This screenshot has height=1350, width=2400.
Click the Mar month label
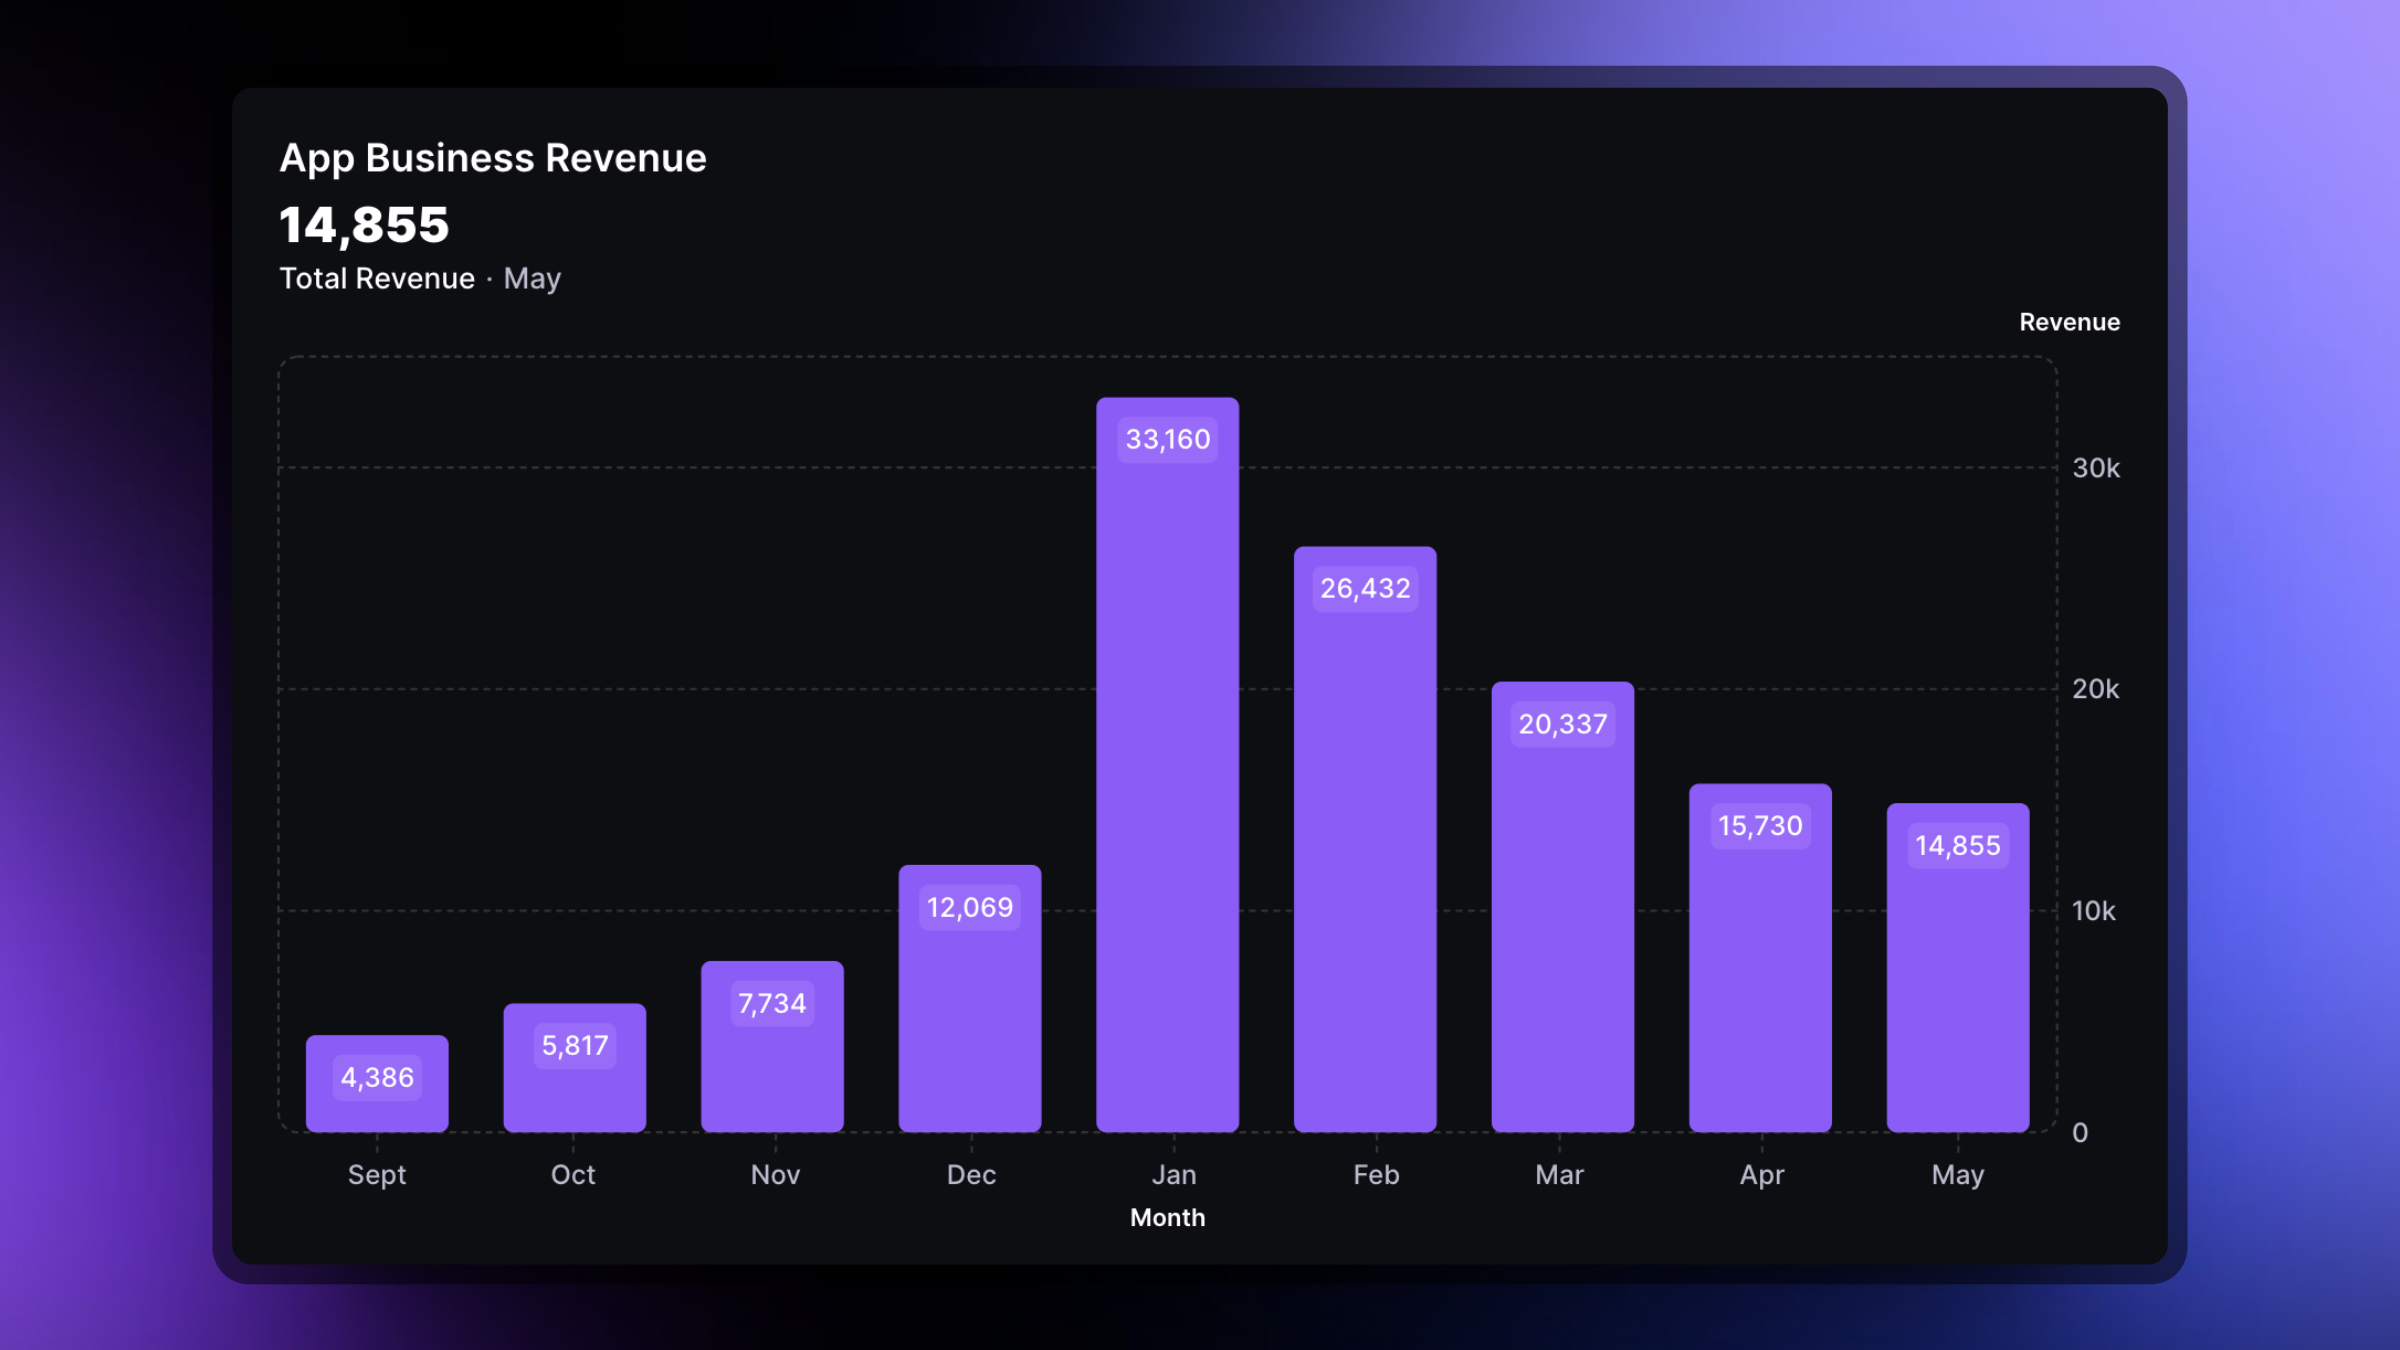pyautogui.click(x=1559, y=1174)
